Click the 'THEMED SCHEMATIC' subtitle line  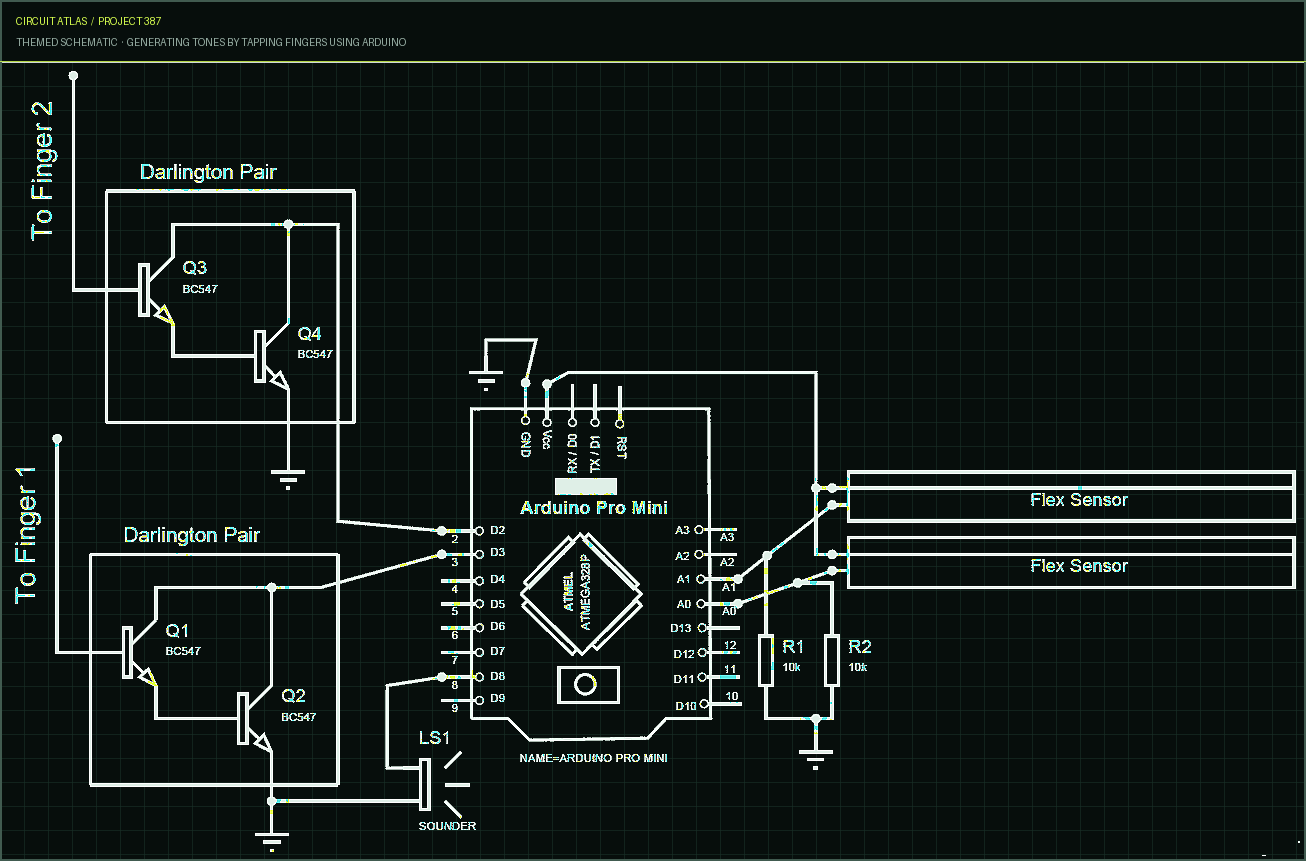[211, 42]
